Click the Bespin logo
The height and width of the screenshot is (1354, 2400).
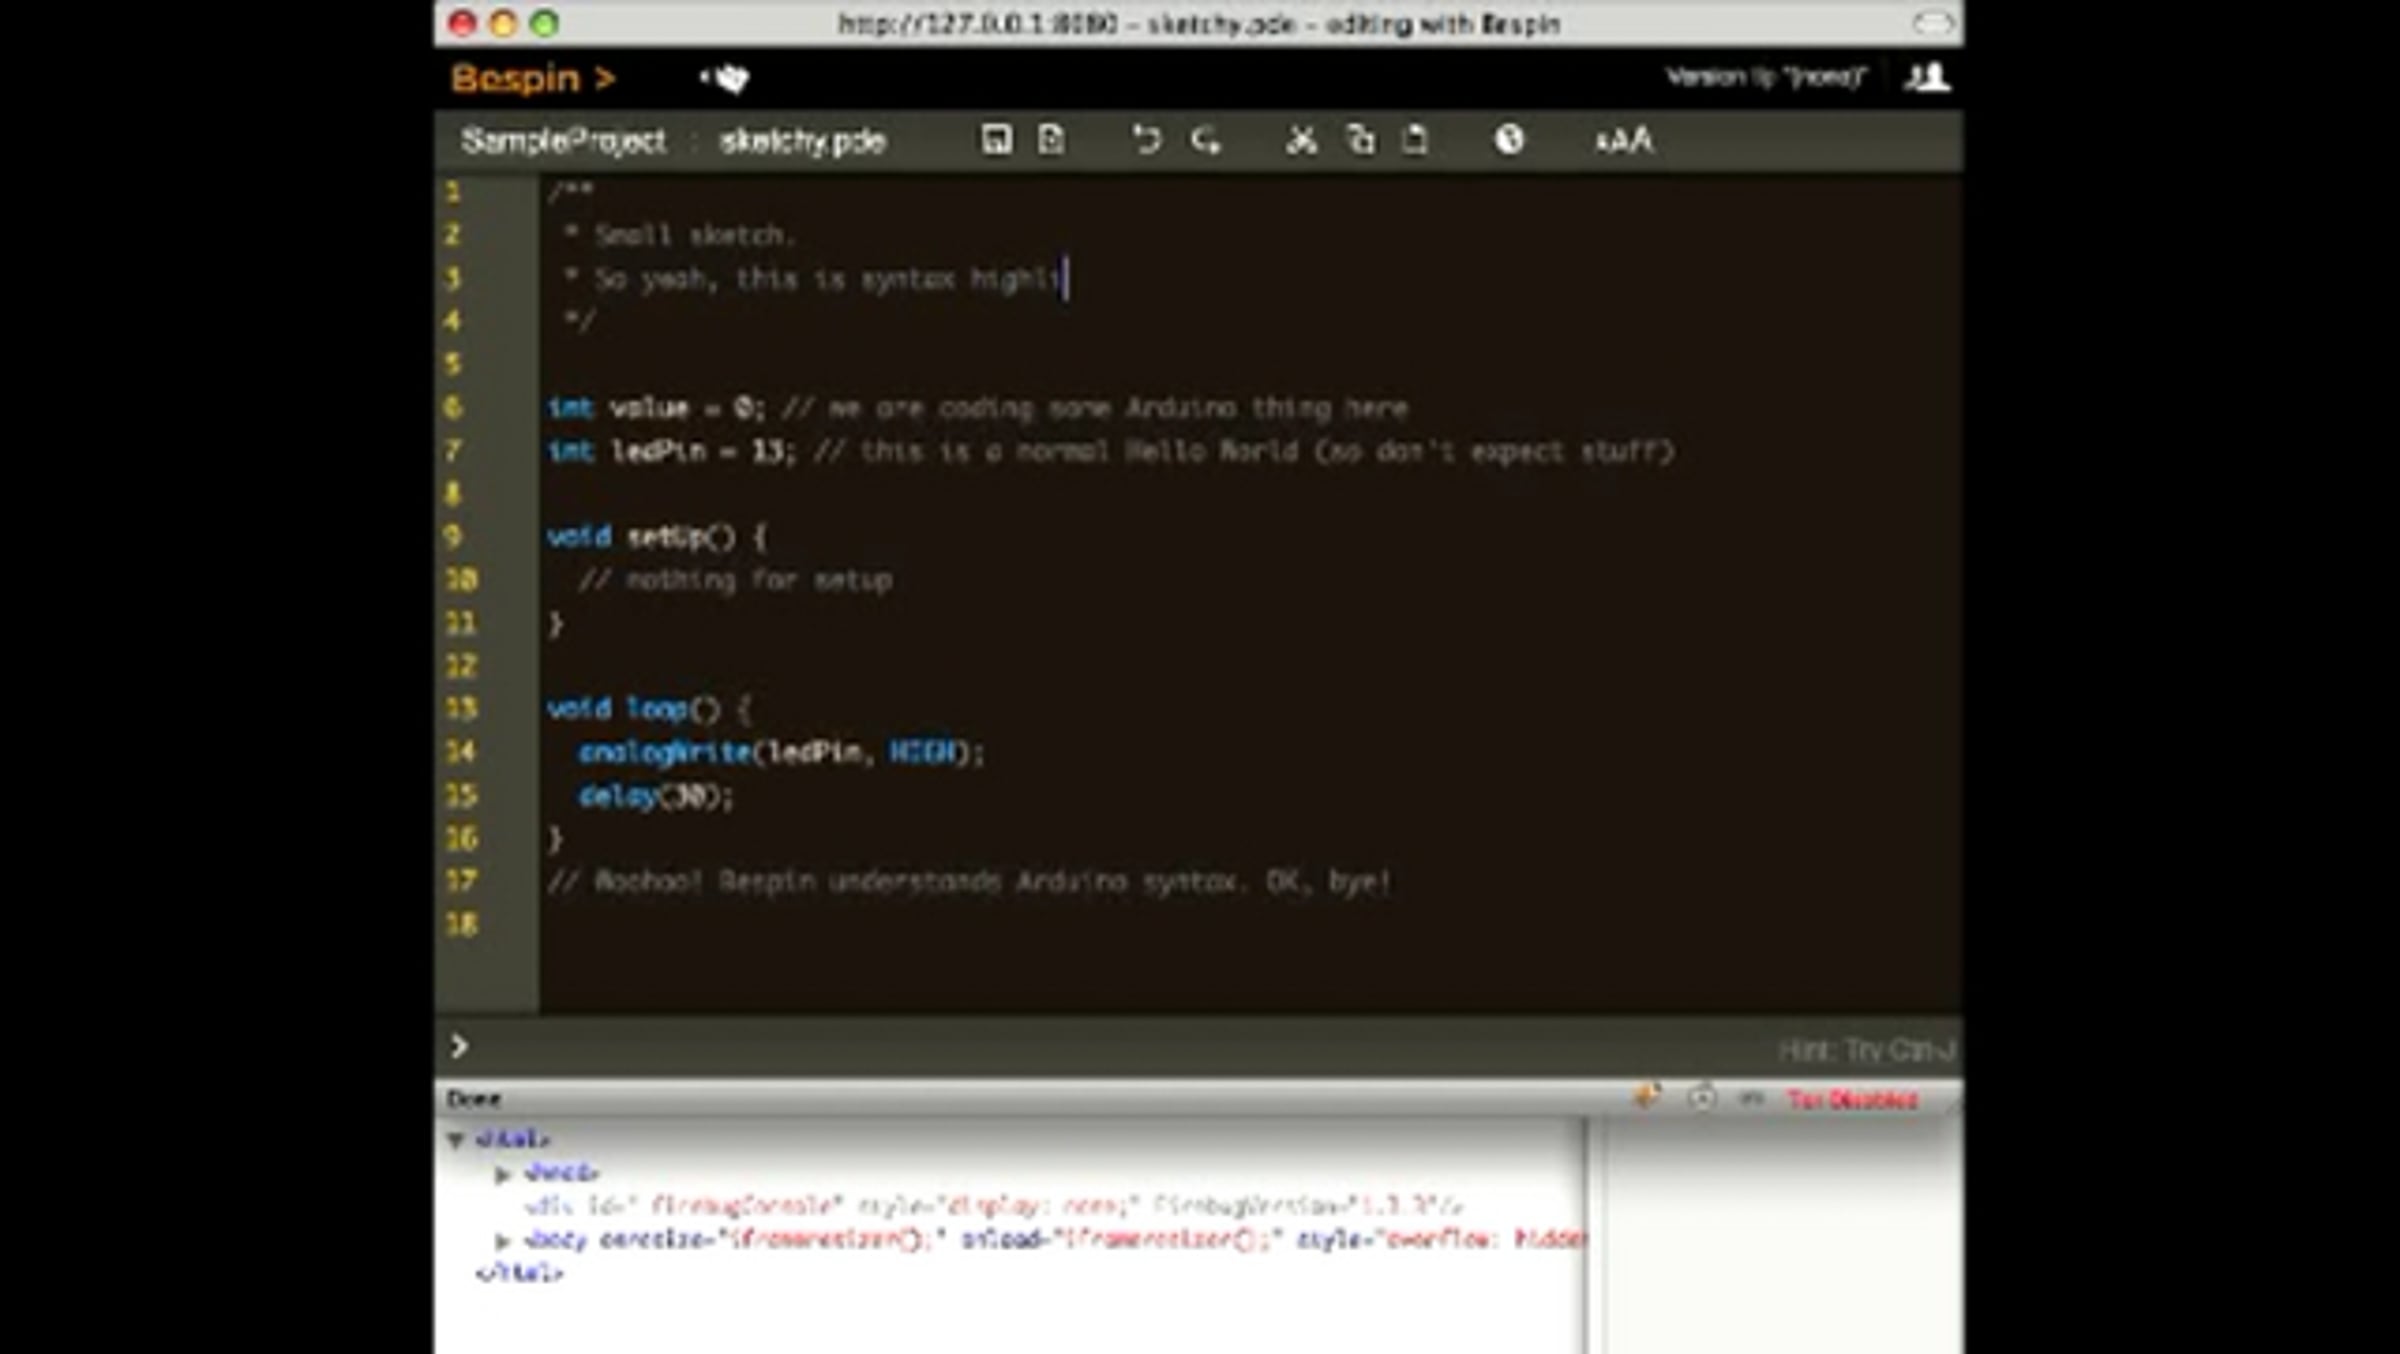pos(532,78)
